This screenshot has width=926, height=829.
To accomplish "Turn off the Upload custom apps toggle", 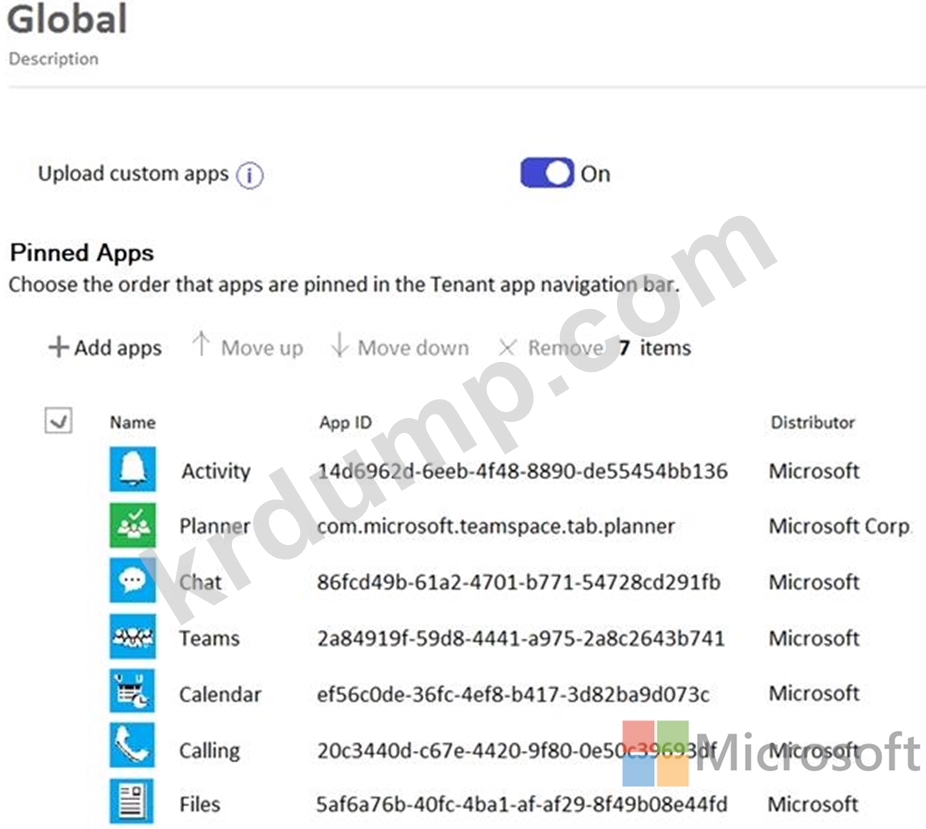I will [546, 173].
